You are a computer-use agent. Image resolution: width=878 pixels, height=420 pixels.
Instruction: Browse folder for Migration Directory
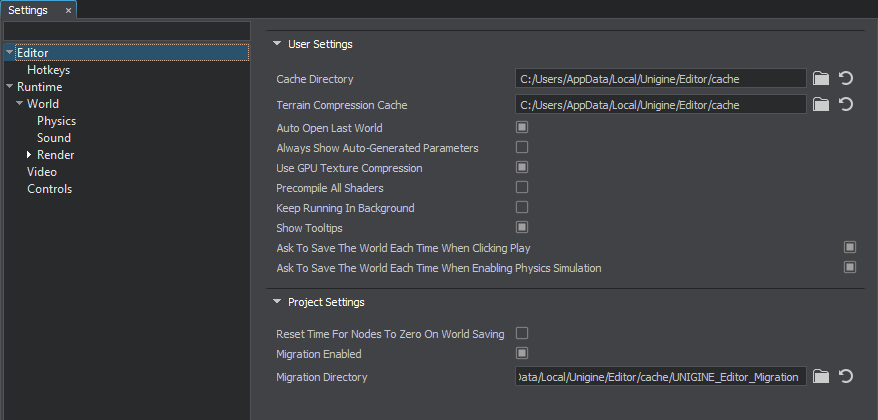(821, 377)
